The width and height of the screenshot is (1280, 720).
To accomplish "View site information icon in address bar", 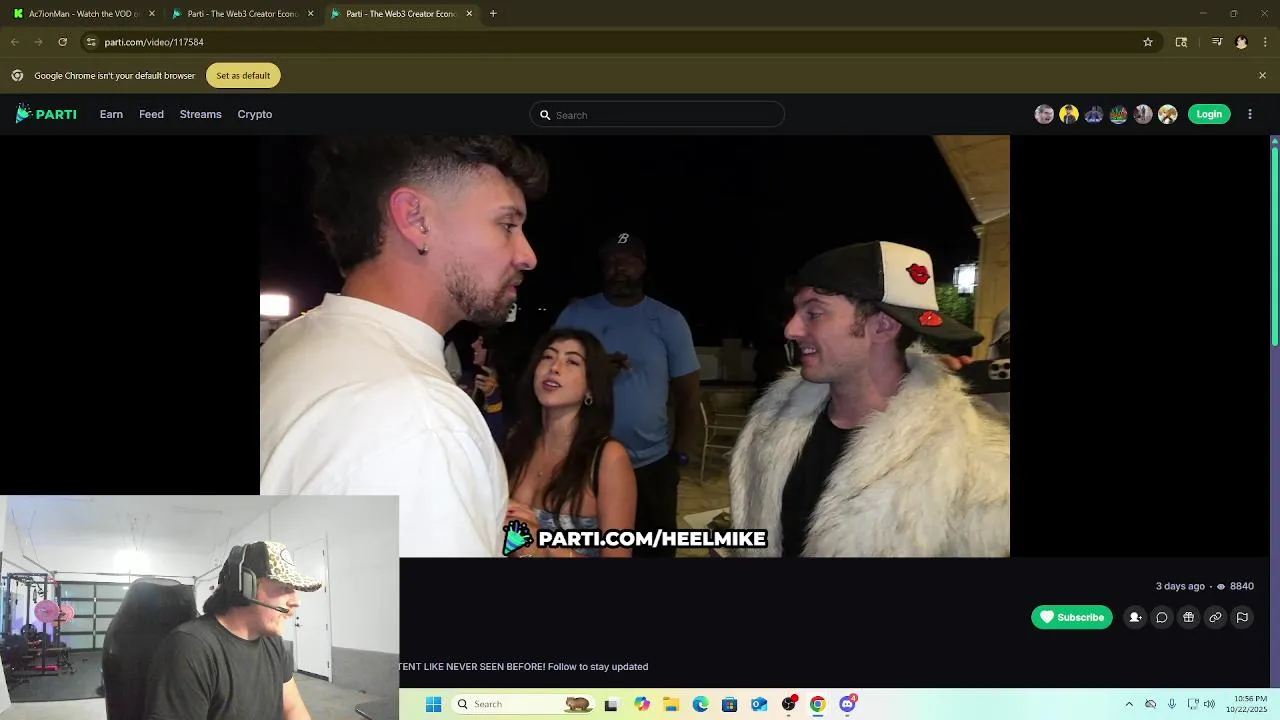I will [x=91, y=42].
